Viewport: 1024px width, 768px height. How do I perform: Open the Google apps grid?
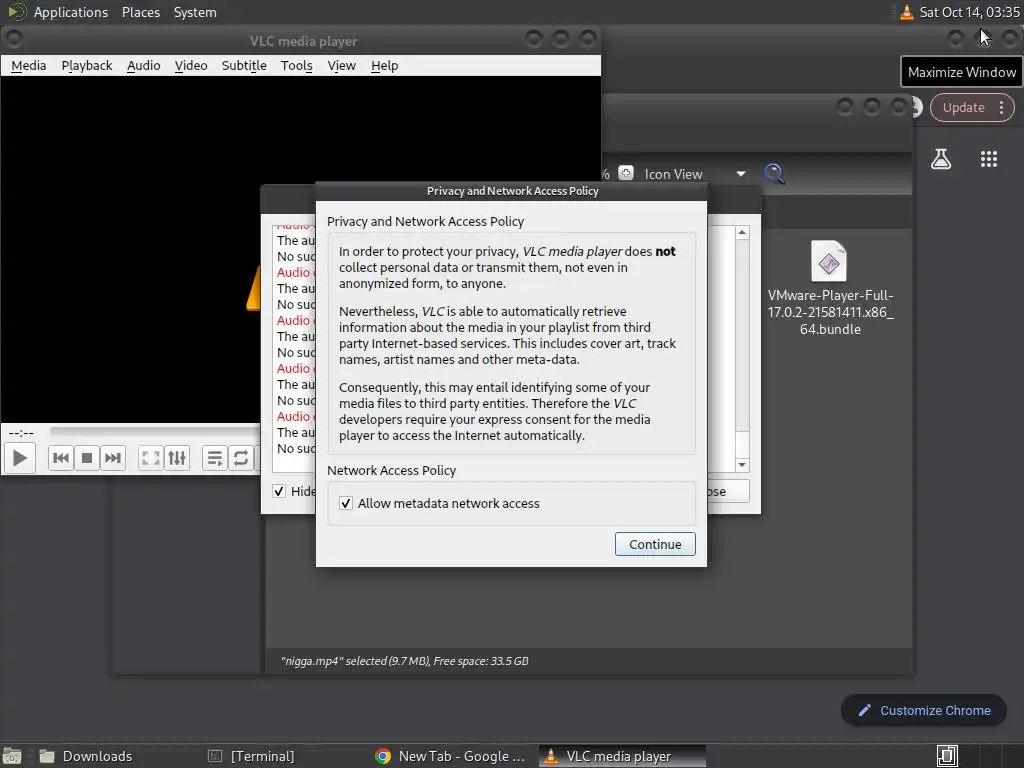[989, 159]
